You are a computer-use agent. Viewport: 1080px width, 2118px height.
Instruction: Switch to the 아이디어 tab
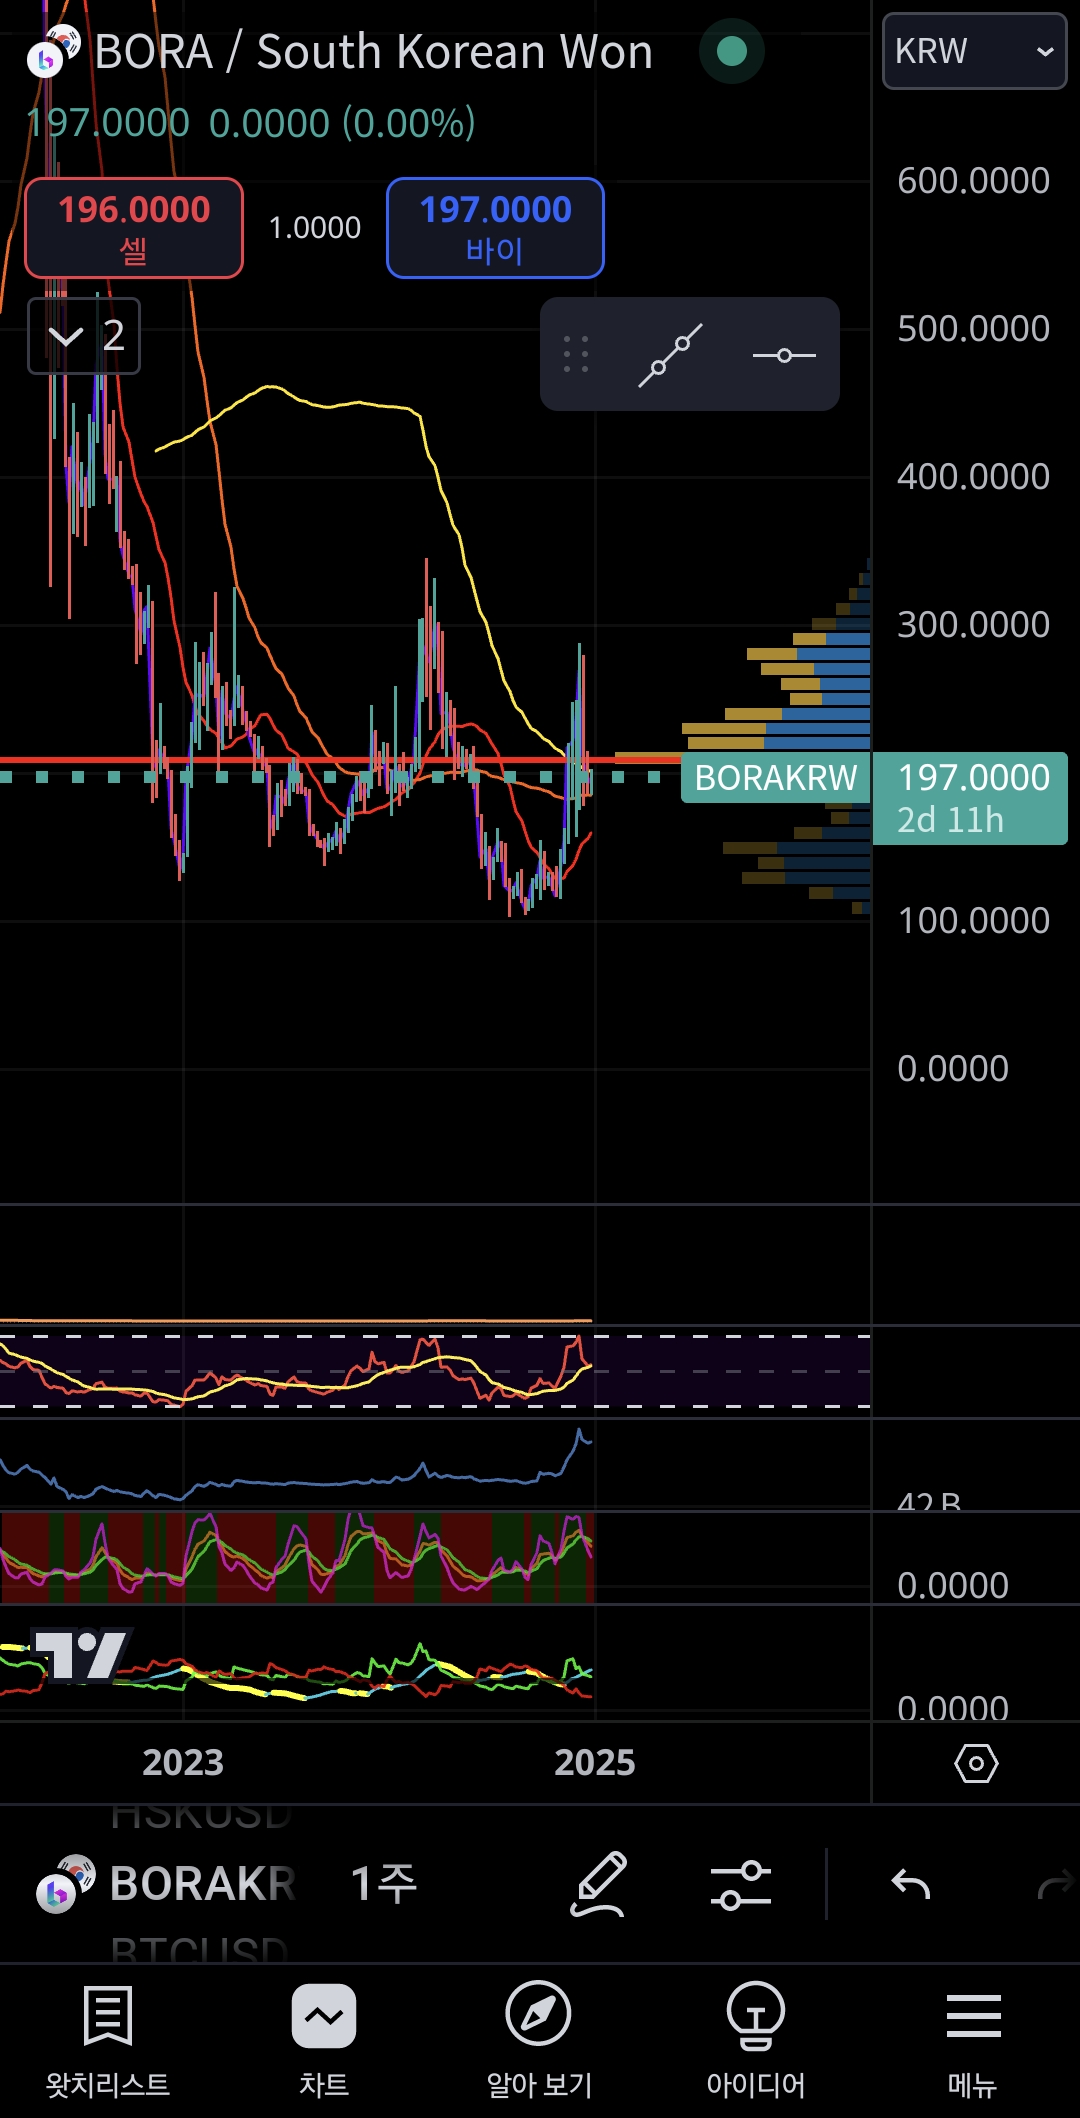pyautogui.click(x=756, y=2041)
